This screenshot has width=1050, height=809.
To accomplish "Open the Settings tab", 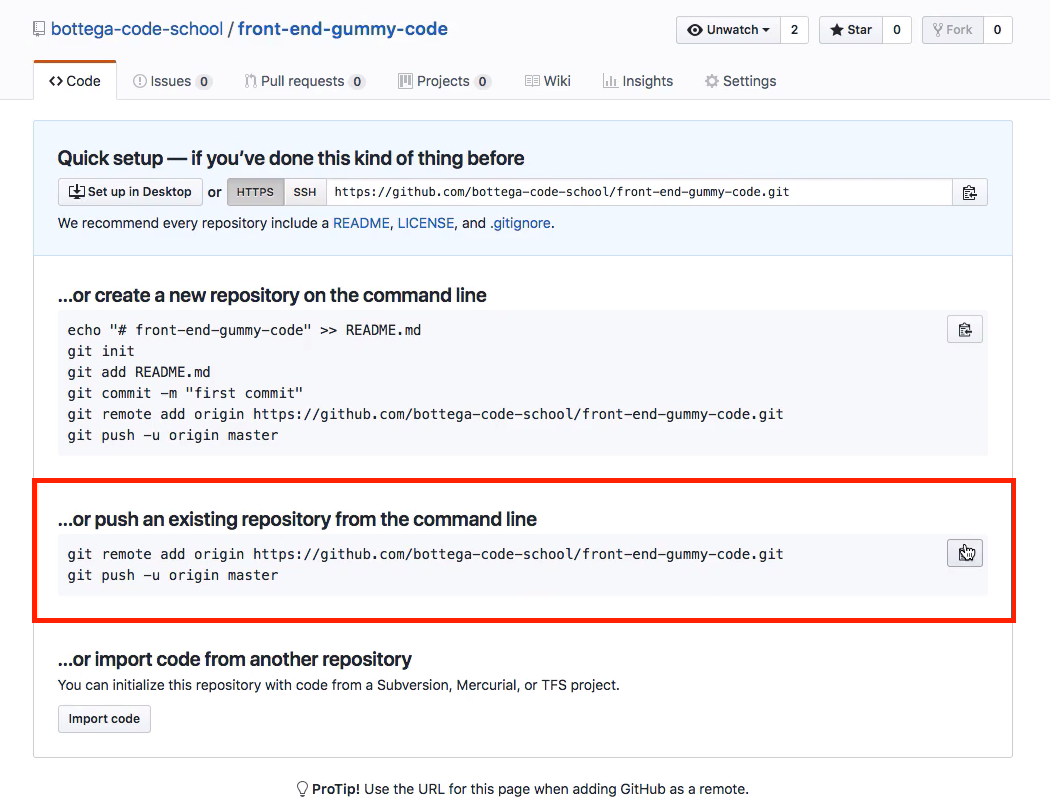I will click(x=741, y=81).
